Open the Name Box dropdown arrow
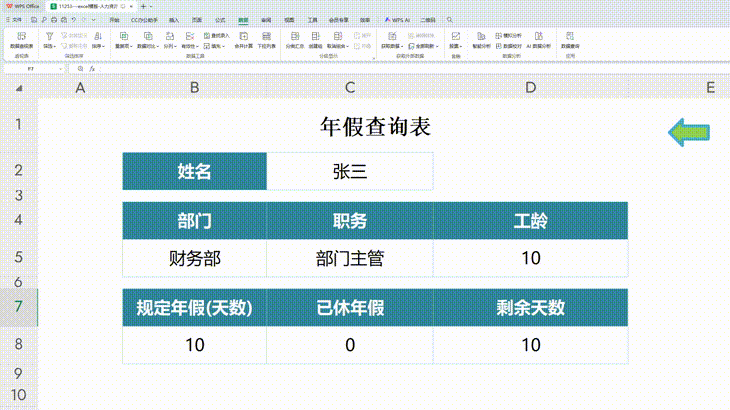 pos(61,69)
